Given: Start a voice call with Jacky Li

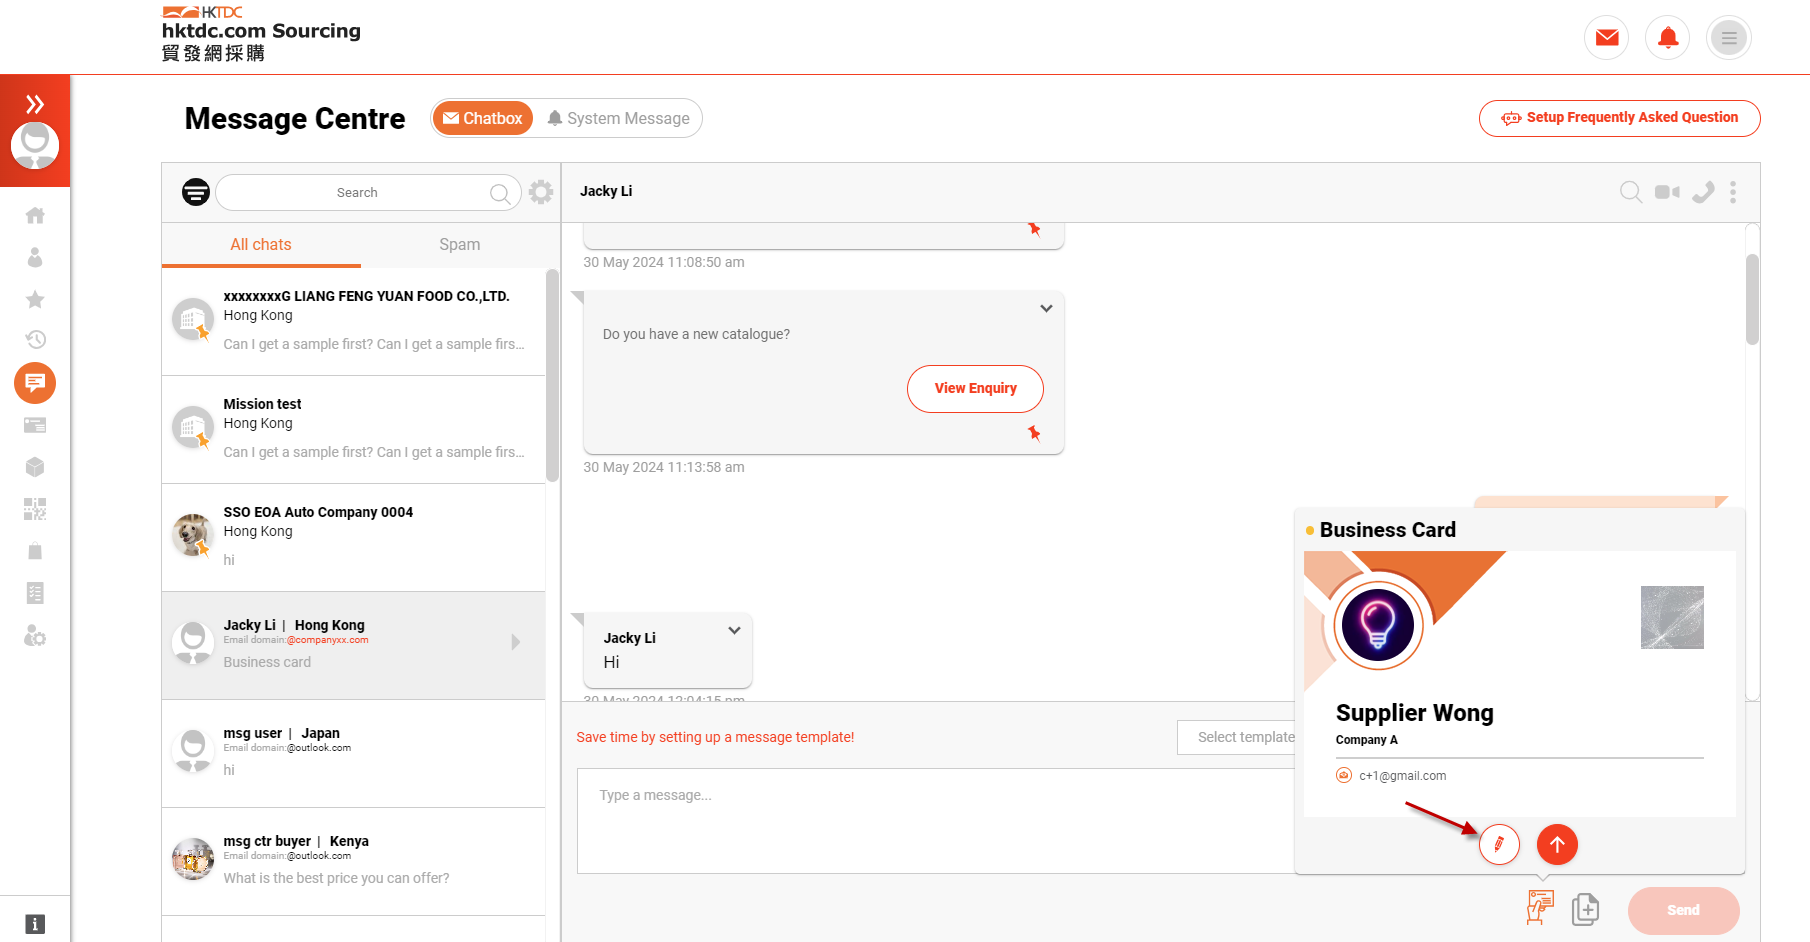Looking at the screenshot, I should [x=1703, y=192].
